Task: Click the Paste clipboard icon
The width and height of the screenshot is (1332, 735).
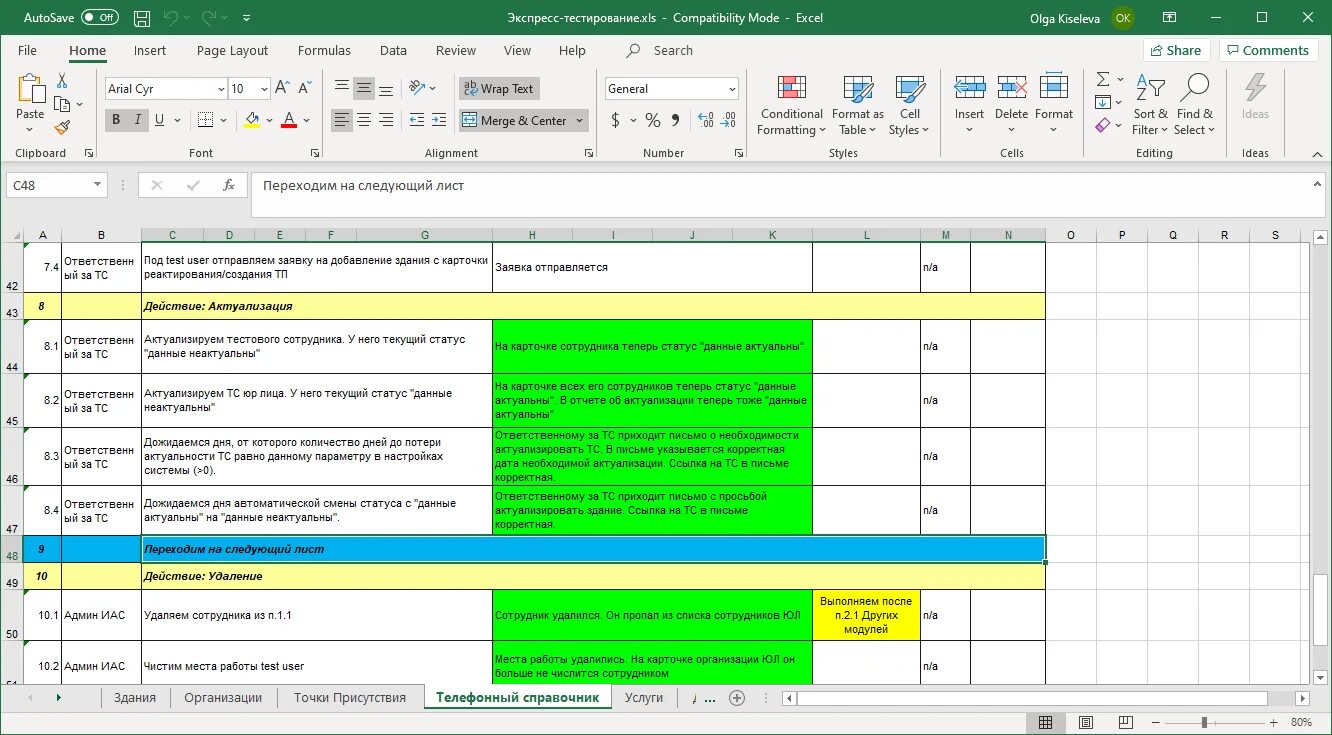Action: (31, 90)
